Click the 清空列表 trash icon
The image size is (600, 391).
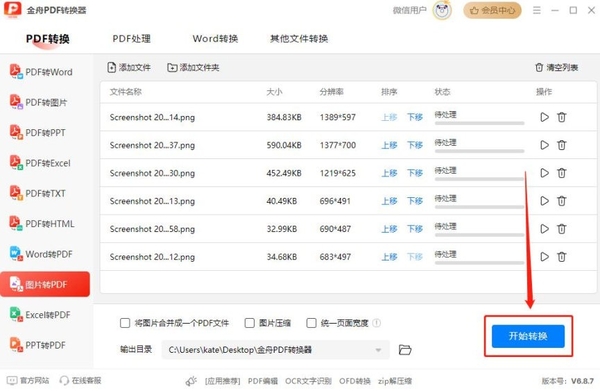click(539, 67)
